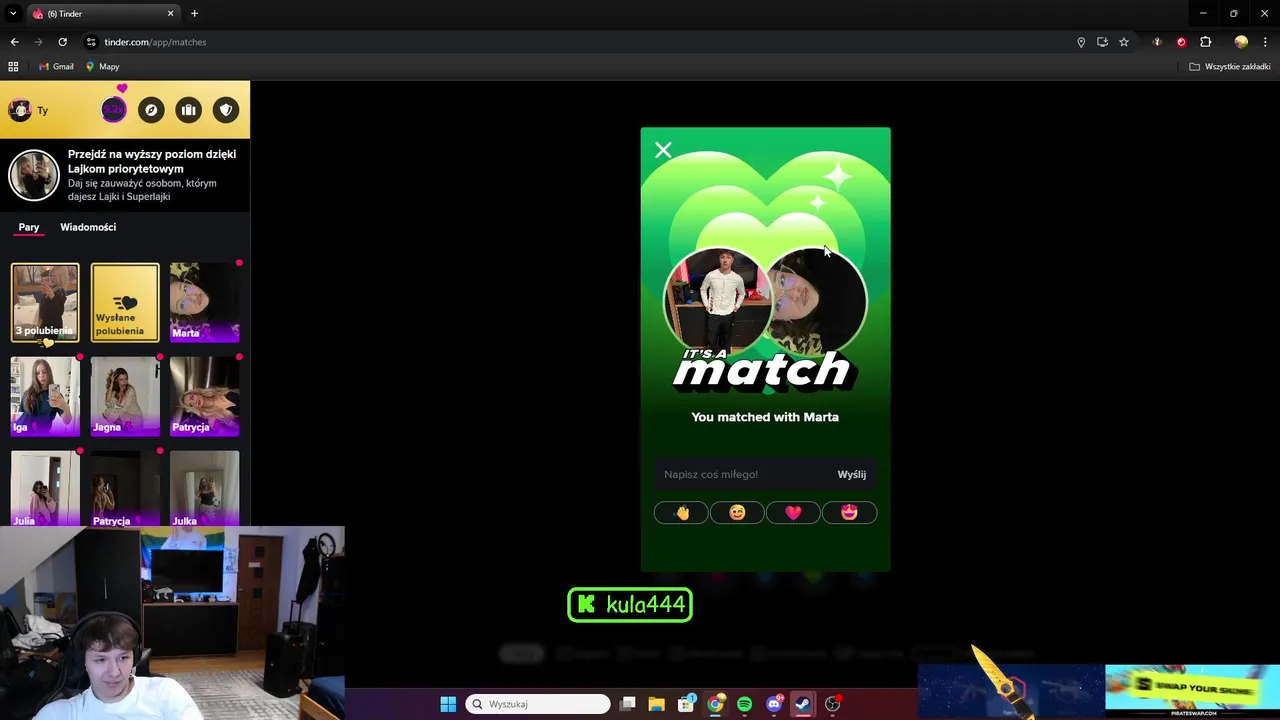The width and height of the screenshot is (1280, 720).
Task: Open Marta's match thumbnail
Action: 205,302
